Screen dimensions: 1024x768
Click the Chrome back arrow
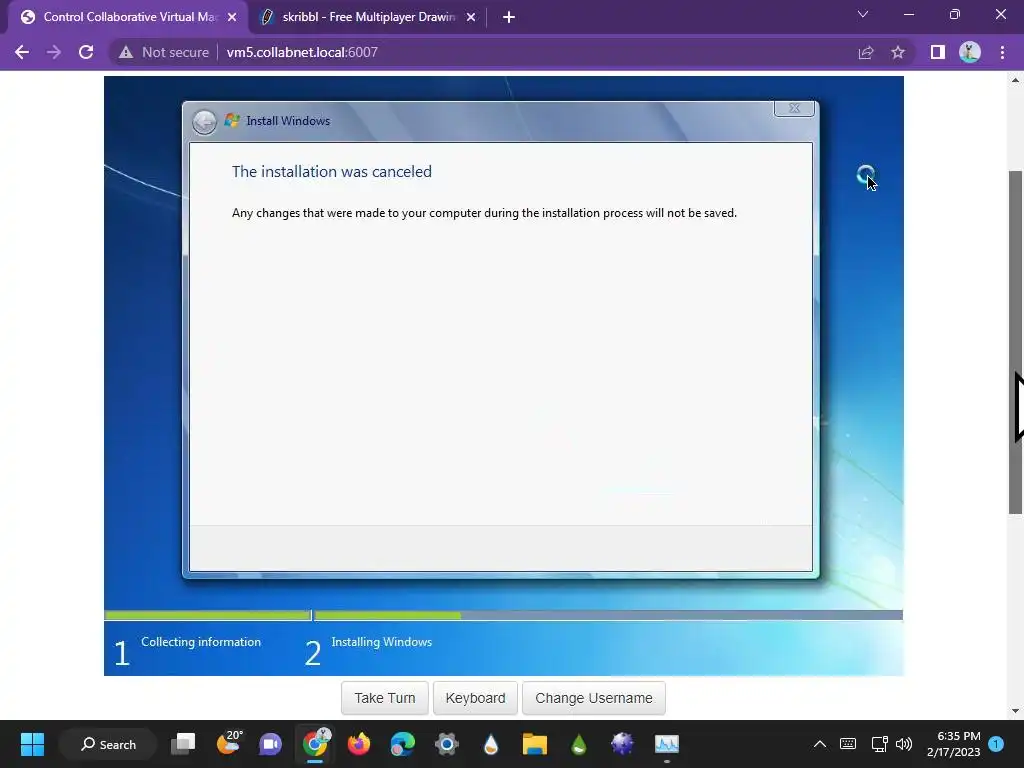(x=22, y=52)
